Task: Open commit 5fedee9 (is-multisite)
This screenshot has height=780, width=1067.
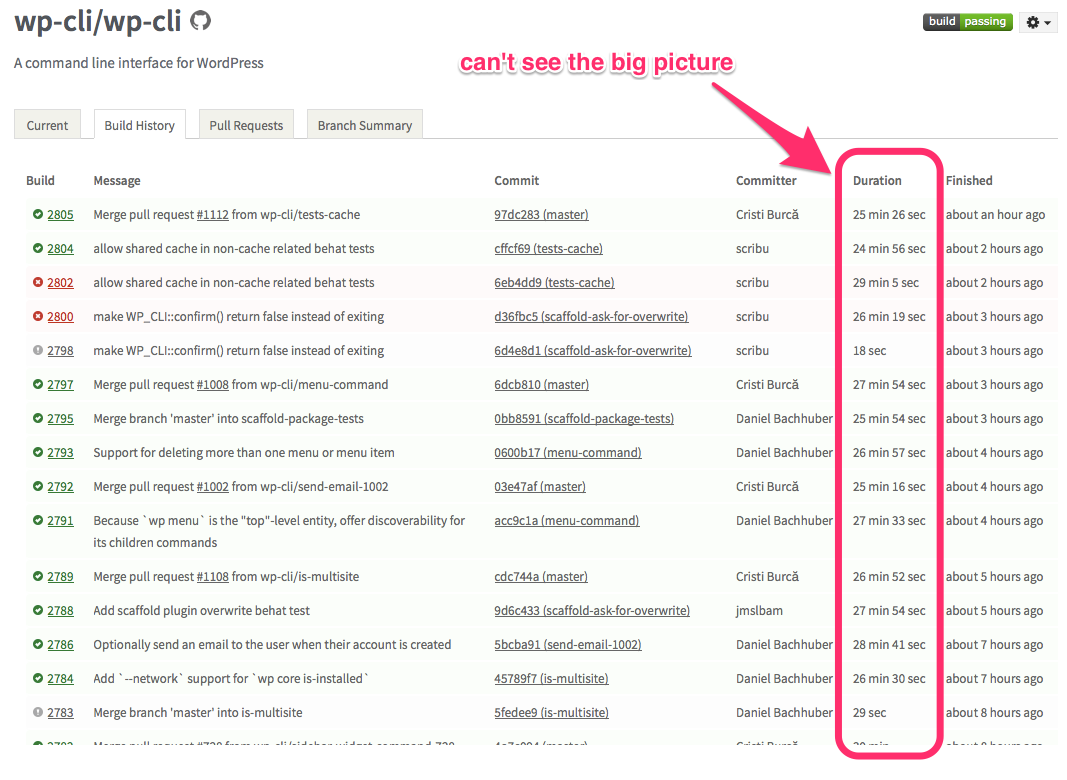Action: (552, 713)
